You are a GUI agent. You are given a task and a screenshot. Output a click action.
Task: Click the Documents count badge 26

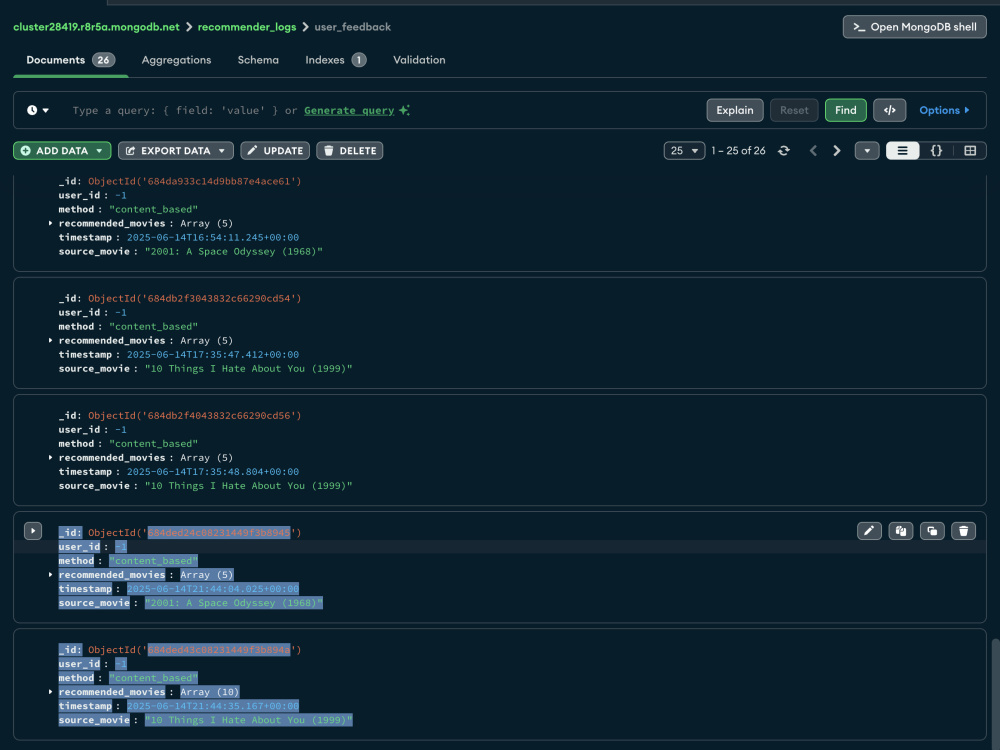pos(103,60)
